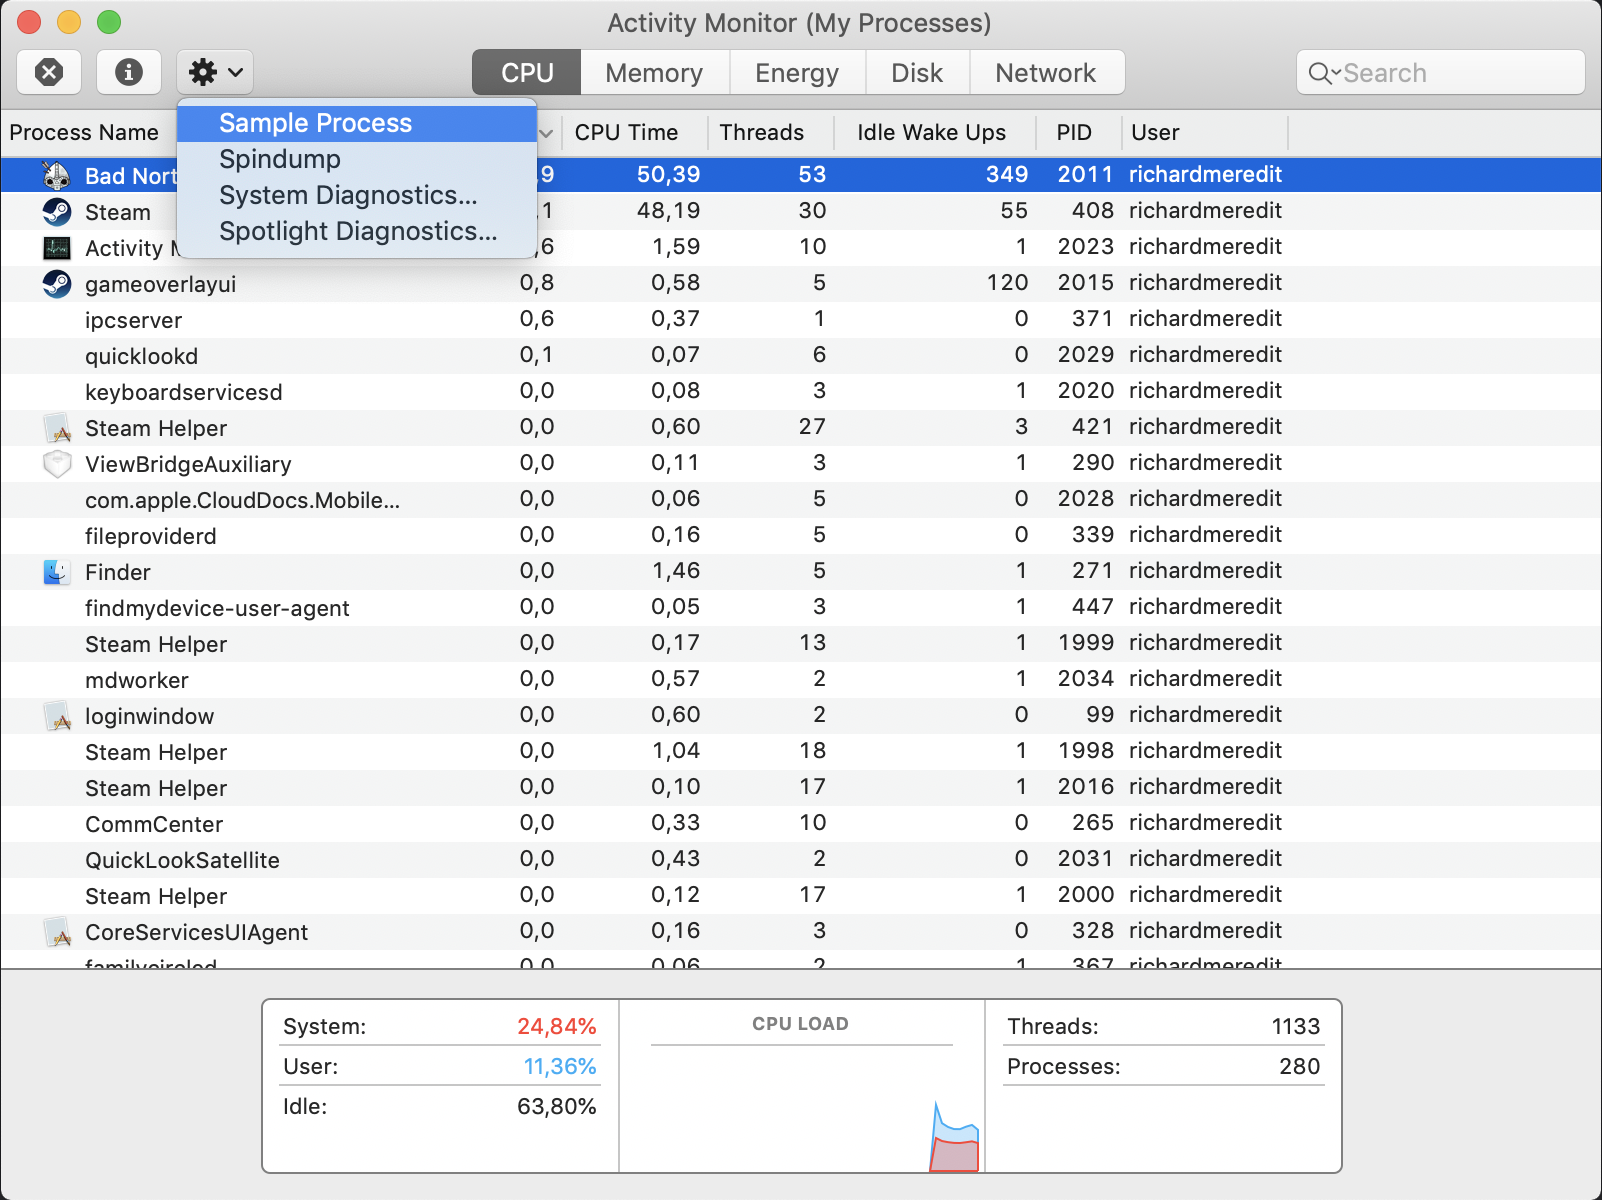1602x1200 pixels.
Task: Click the User 11,36% value
Action: pyautogui.click(x=560, y=1067)
